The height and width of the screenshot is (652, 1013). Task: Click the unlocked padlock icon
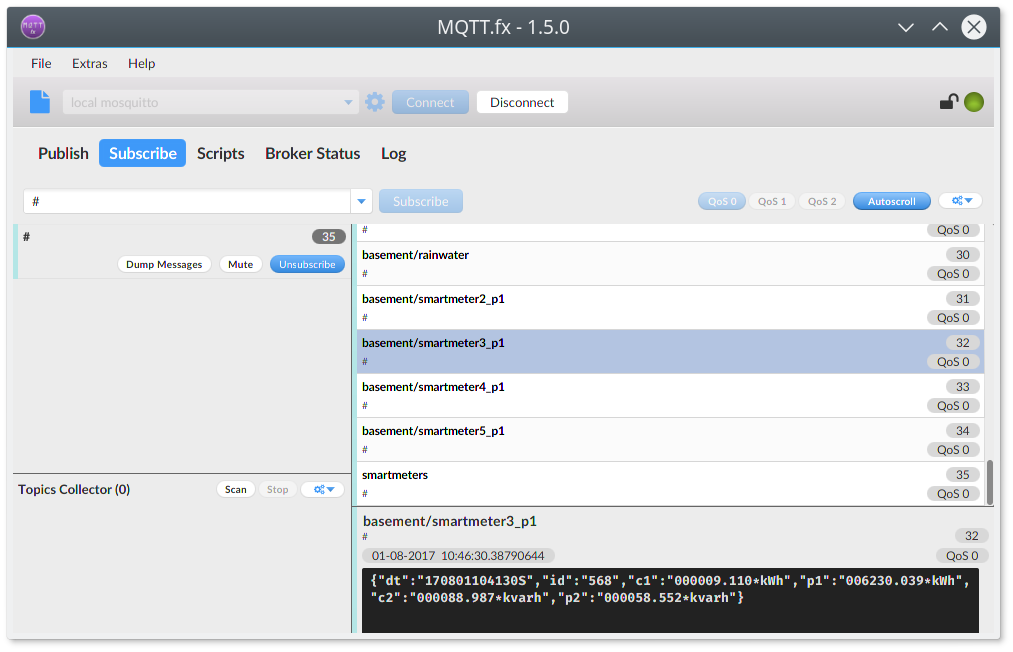tap(948, 101)
